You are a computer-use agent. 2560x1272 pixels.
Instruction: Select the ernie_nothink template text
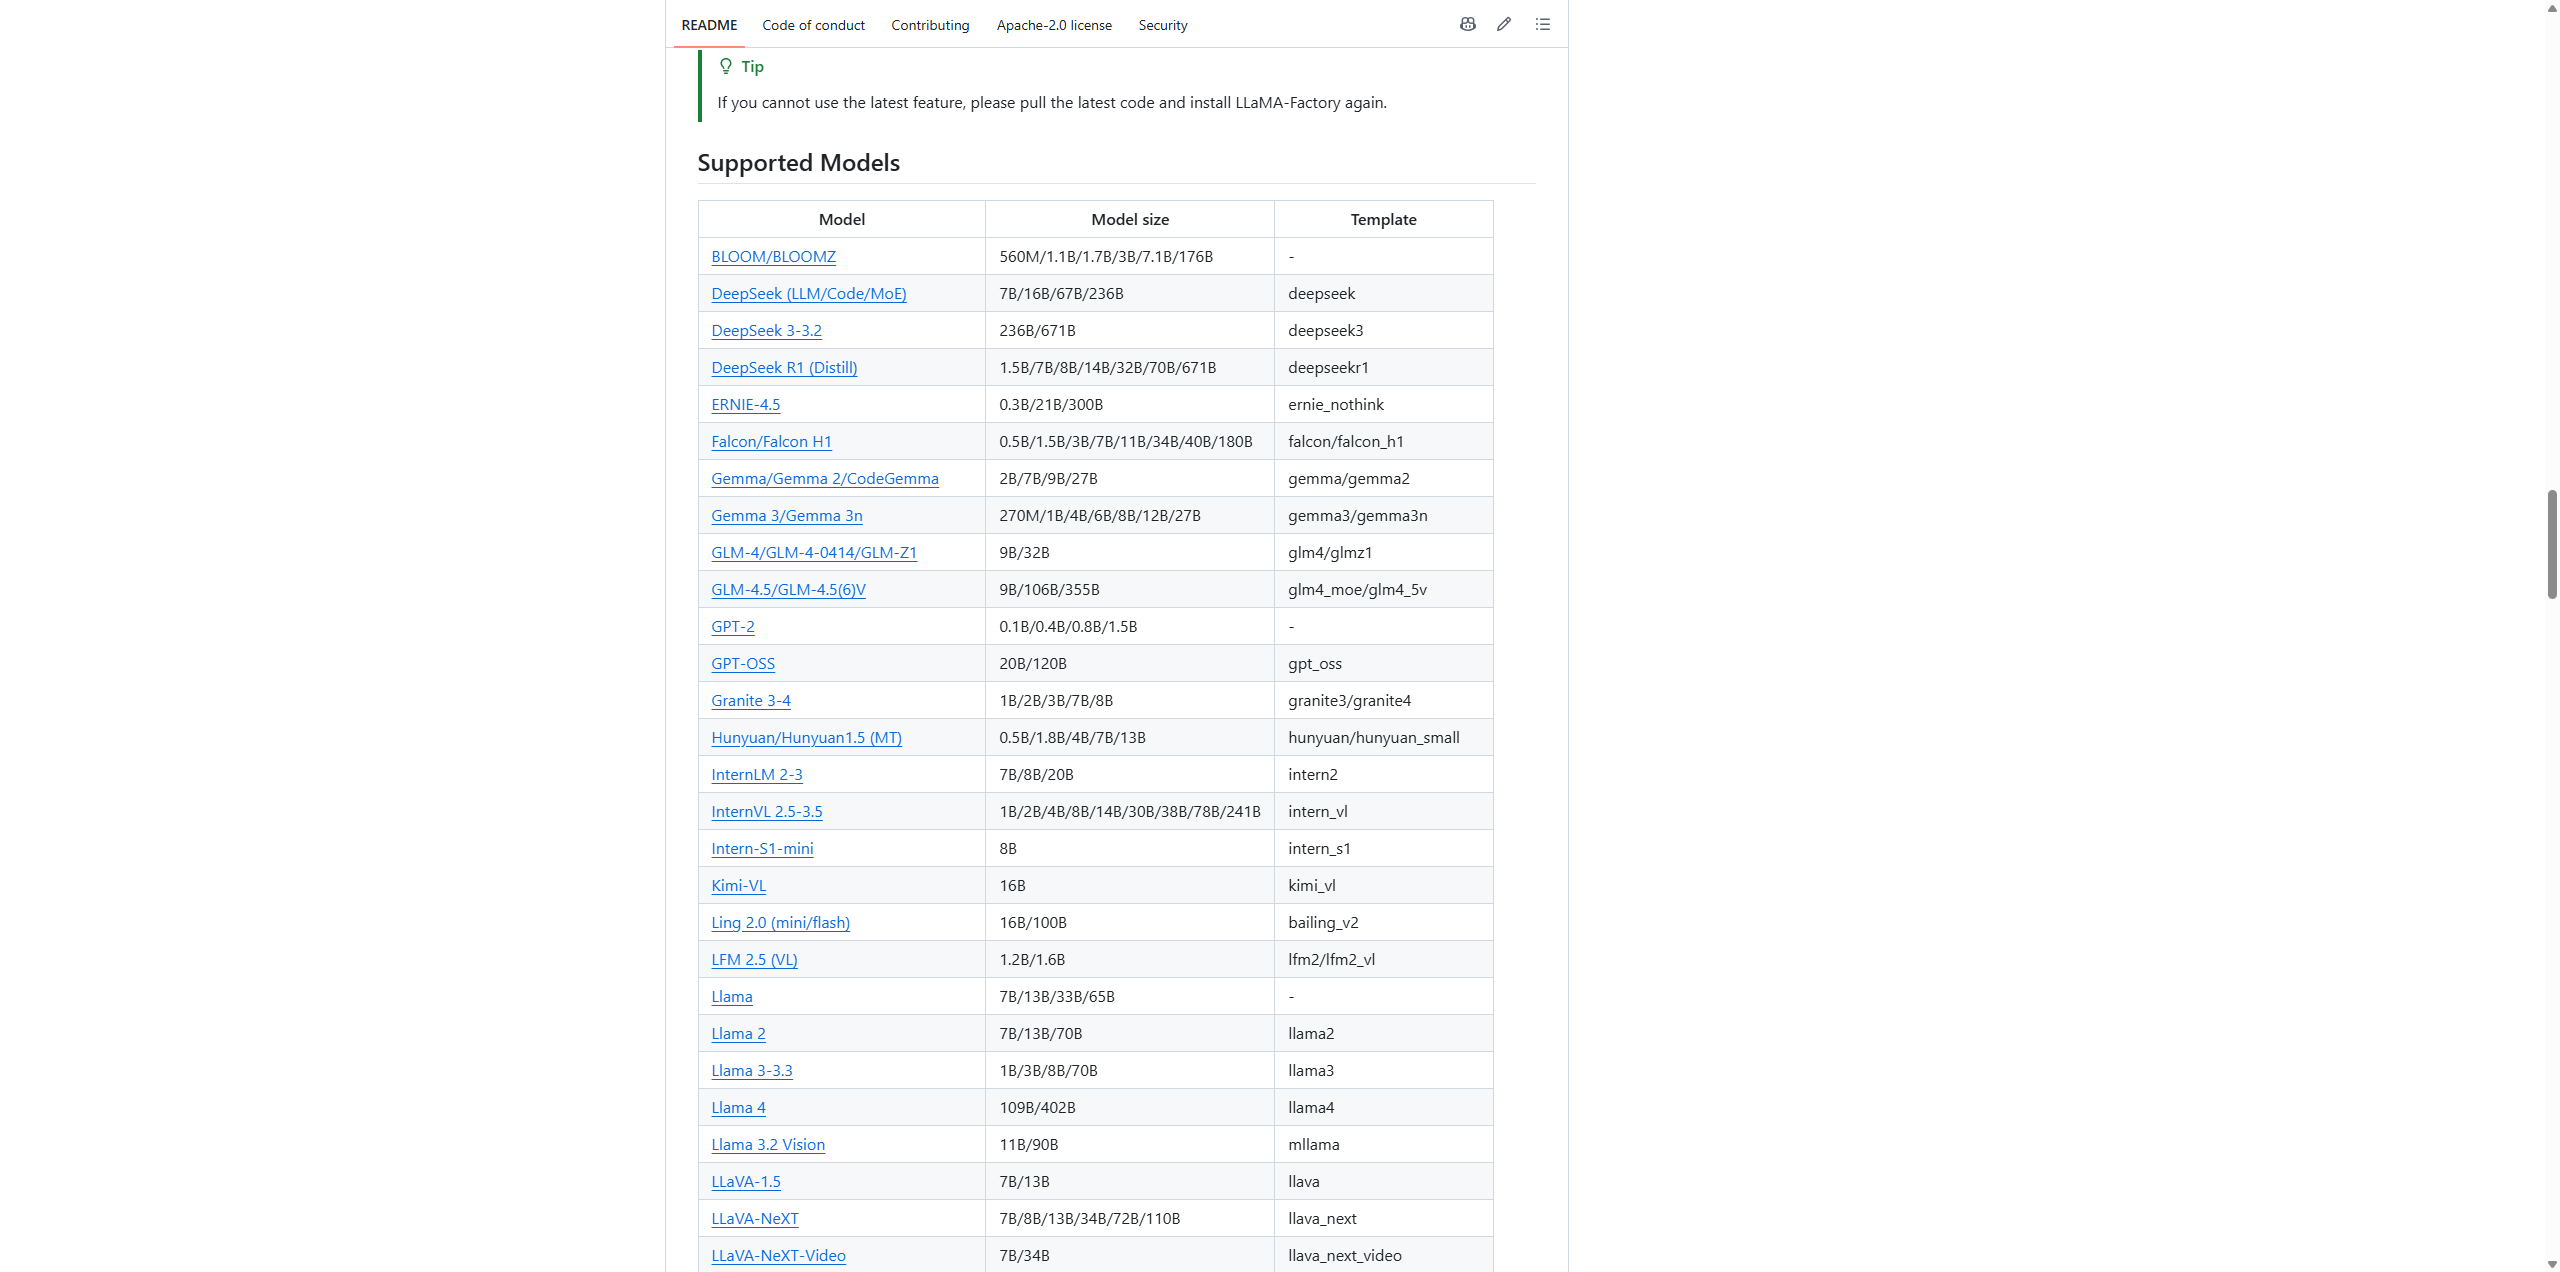[x=1336, y=404]
